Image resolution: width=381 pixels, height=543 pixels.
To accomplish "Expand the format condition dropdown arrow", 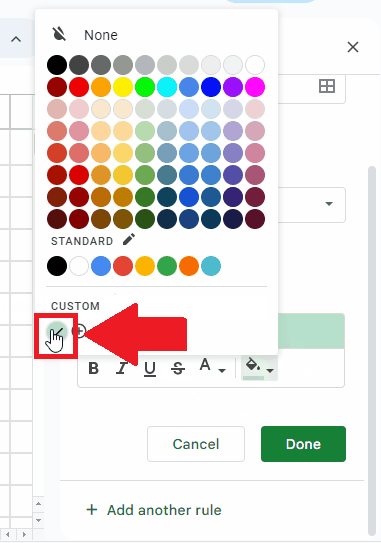I will click(x=329, y=204).
